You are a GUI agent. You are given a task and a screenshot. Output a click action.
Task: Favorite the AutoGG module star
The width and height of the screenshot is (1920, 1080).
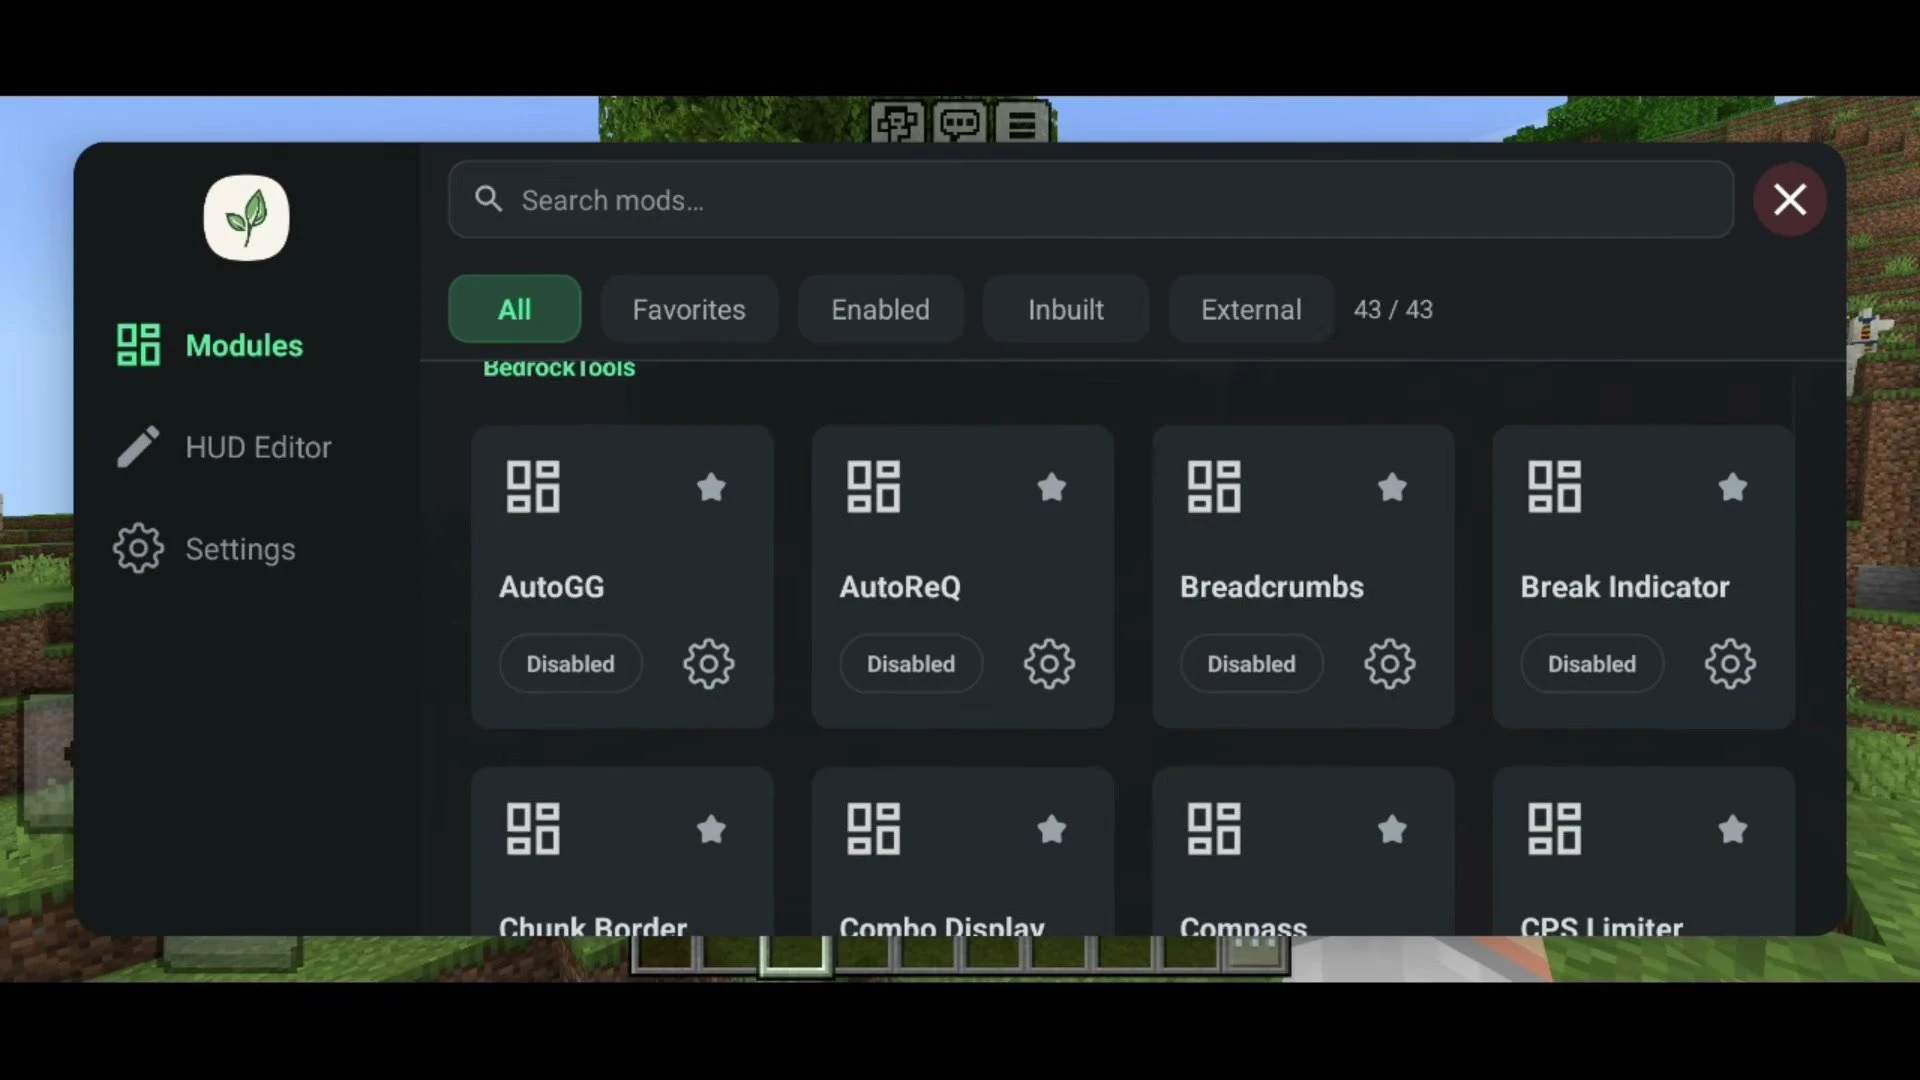pyautogui.click(x=711, y=487)
